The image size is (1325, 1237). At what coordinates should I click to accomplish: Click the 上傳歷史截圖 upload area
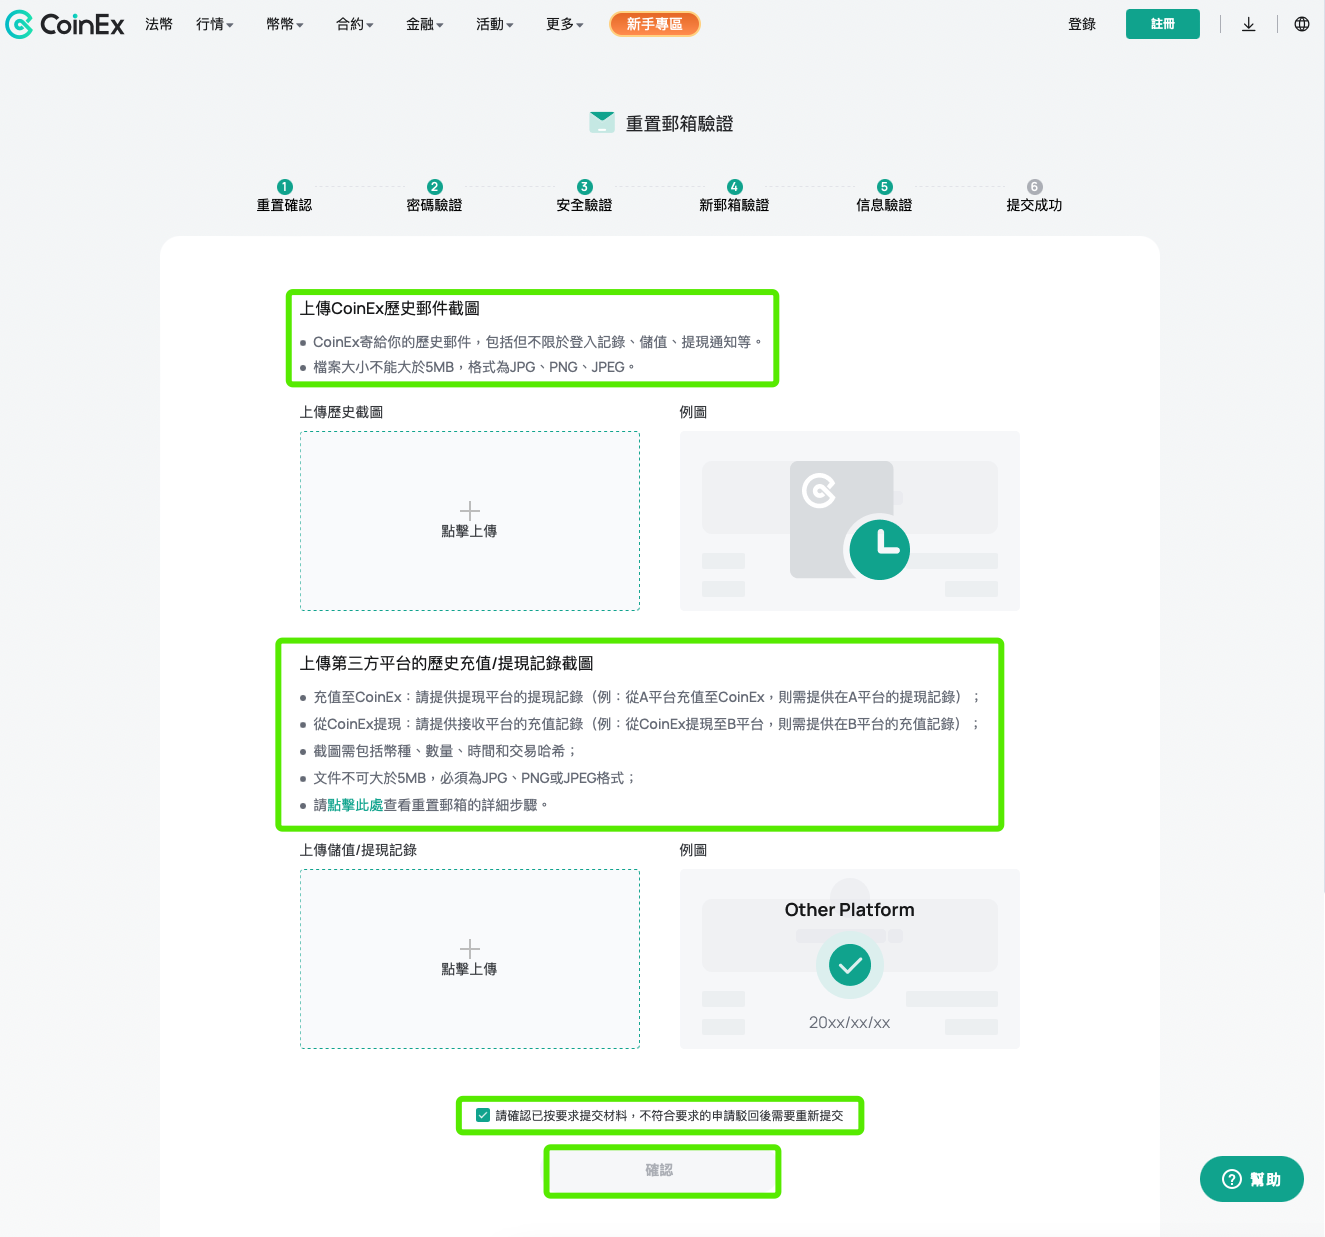[470, 521]
